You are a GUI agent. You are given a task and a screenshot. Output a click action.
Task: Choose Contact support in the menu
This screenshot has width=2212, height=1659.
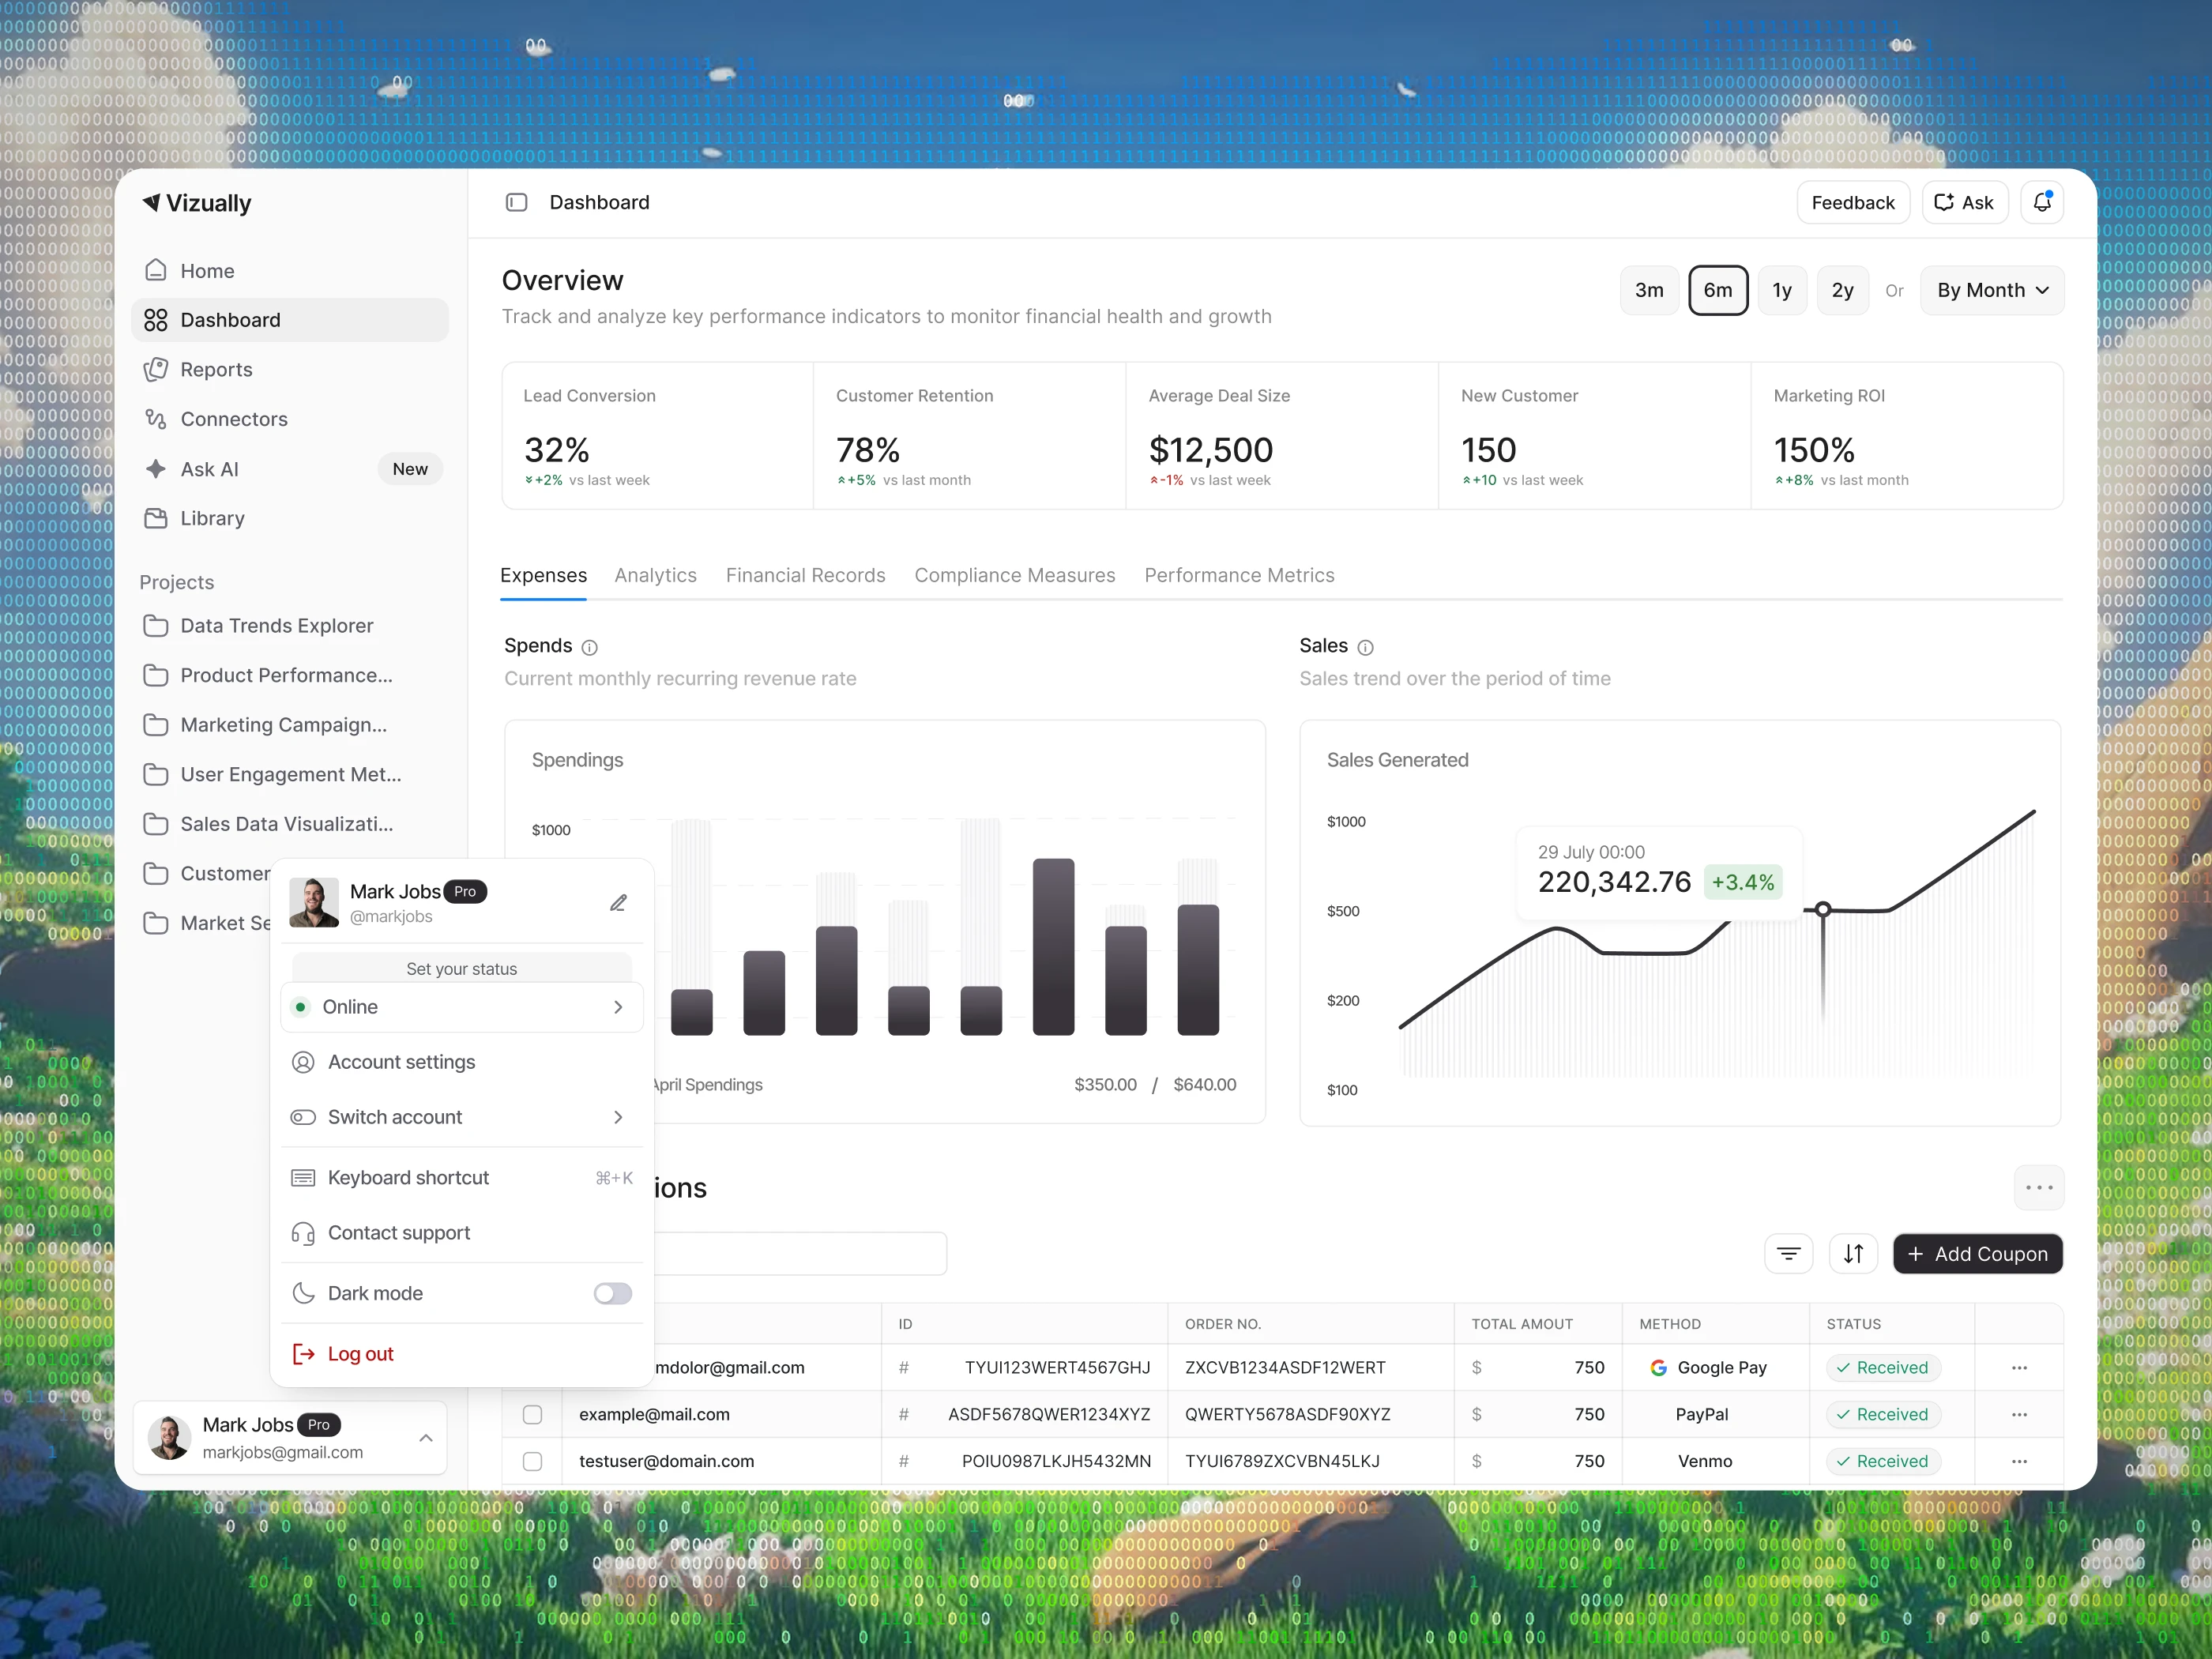pyautogui.click(x=461, y=1233)
